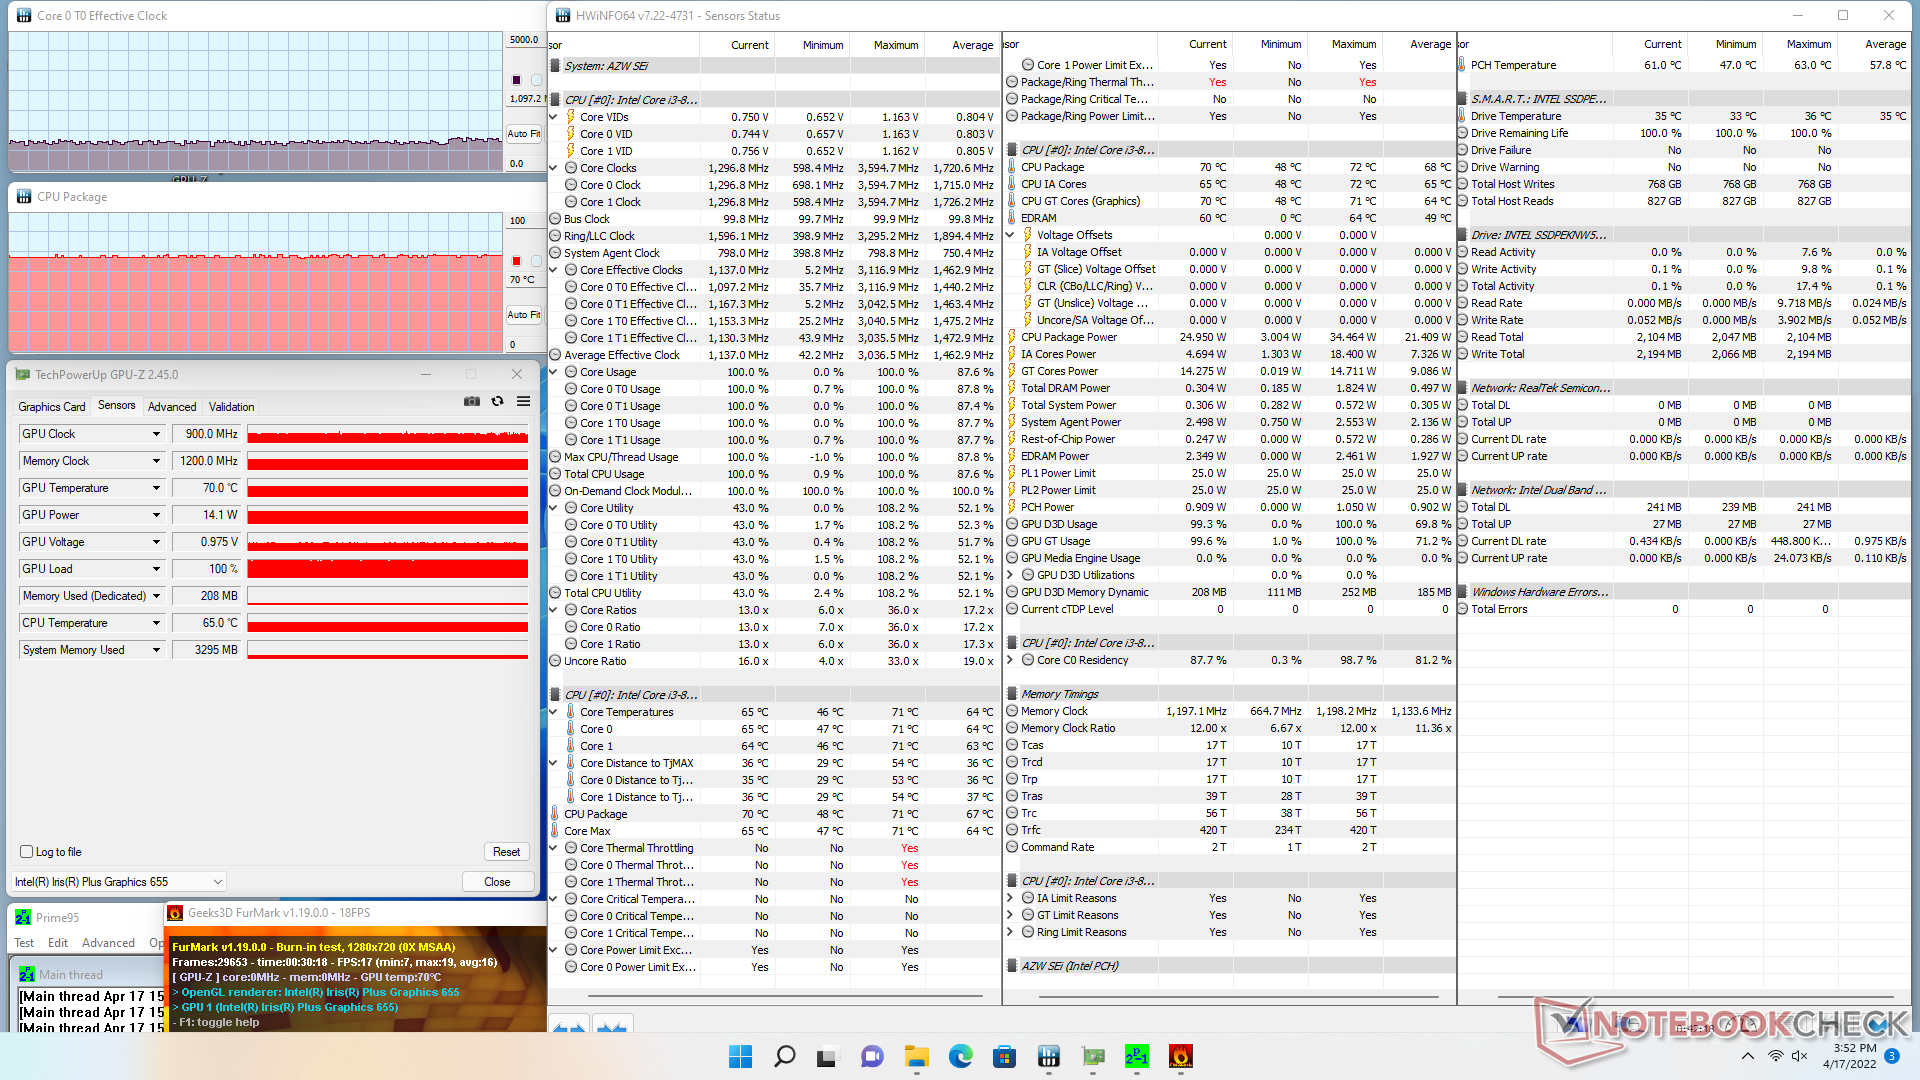Image resolution: width=1920 pixels, height=1080 pixels.
Task: Open the GPU-Z hamburger menu icon
Action: (x=523, y=401)
